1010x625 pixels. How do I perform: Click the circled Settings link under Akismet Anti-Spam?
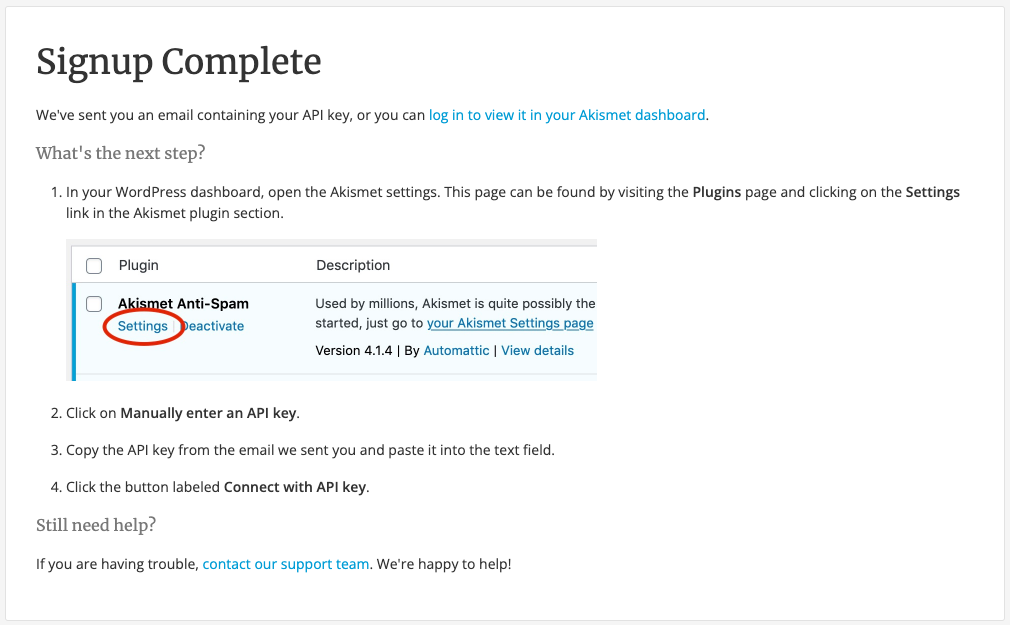click(142, 326)
